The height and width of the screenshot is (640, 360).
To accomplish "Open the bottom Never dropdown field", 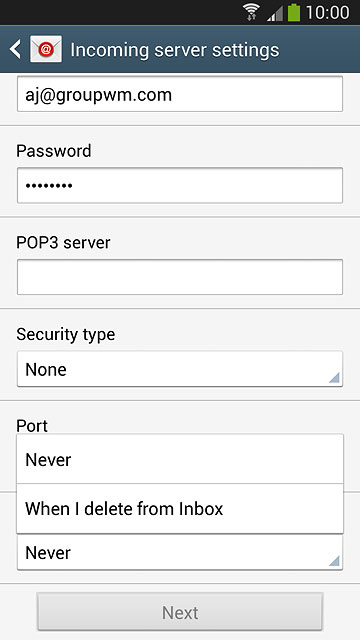I will pos(180,553).
